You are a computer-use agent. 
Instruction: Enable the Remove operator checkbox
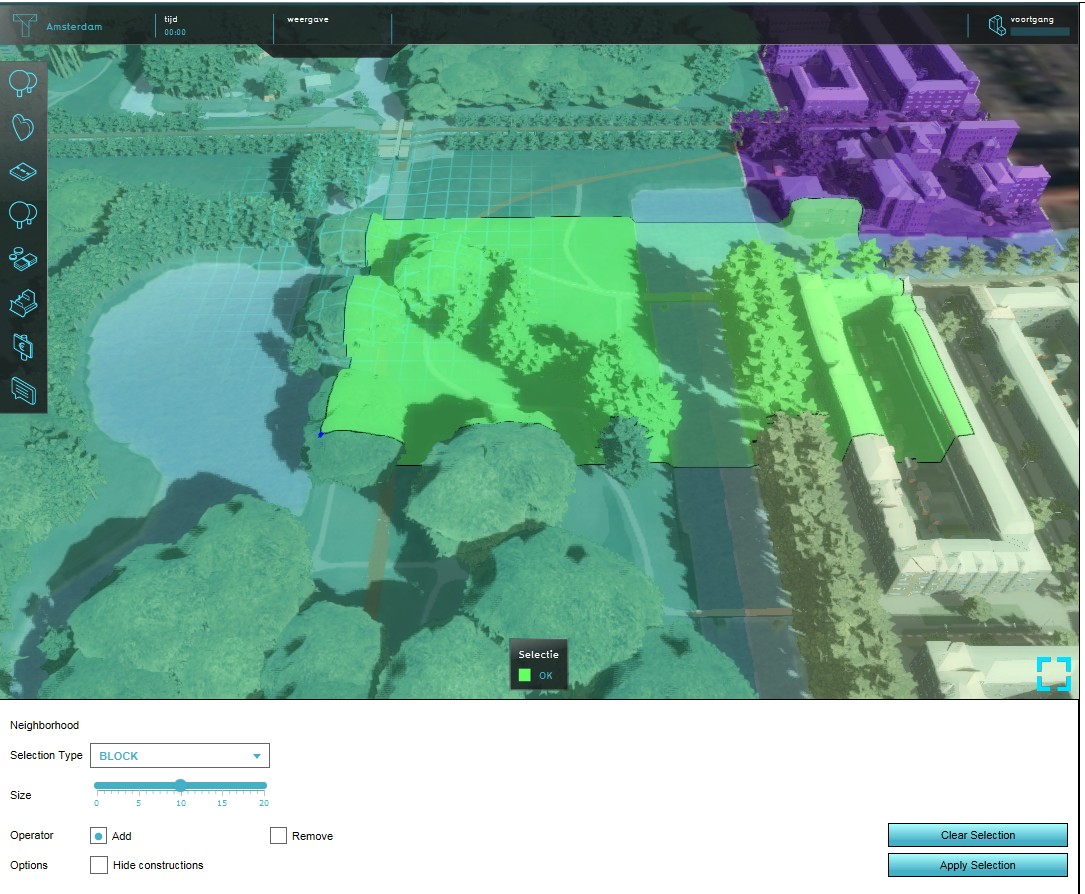pyautogui.click(x=279, y=836)
